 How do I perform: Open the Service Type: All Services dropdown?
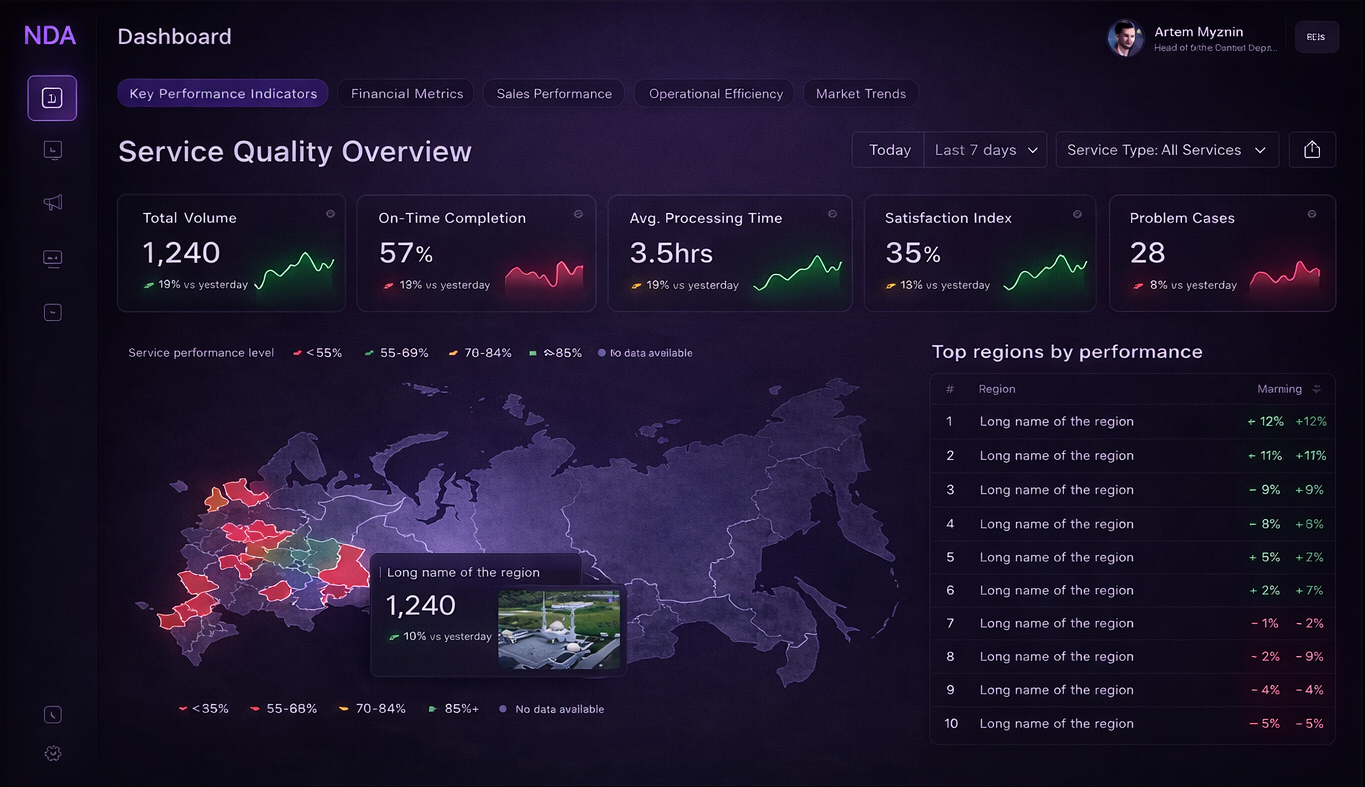pyautogui.click(x=1167, y=150)
